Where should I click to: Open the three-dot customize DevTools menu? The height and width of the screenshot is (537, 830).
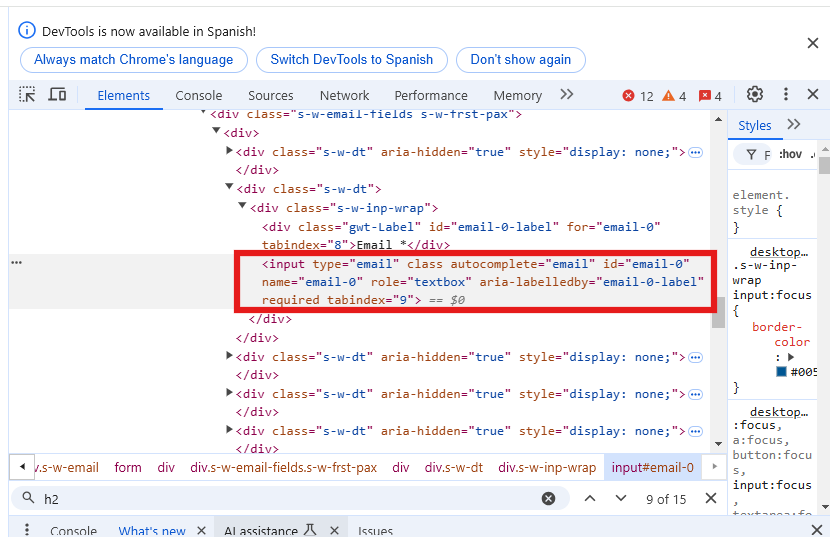786,94
